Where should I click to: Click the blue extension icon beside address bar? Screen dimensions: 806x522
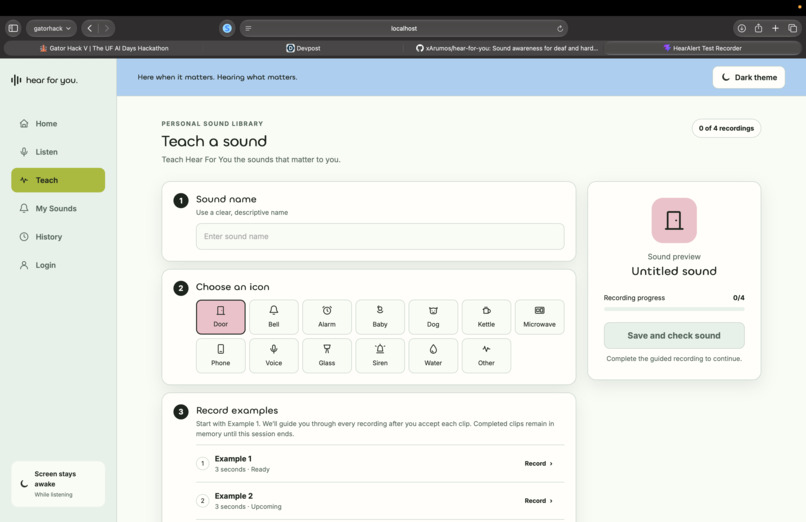click(x=227, y=28)
